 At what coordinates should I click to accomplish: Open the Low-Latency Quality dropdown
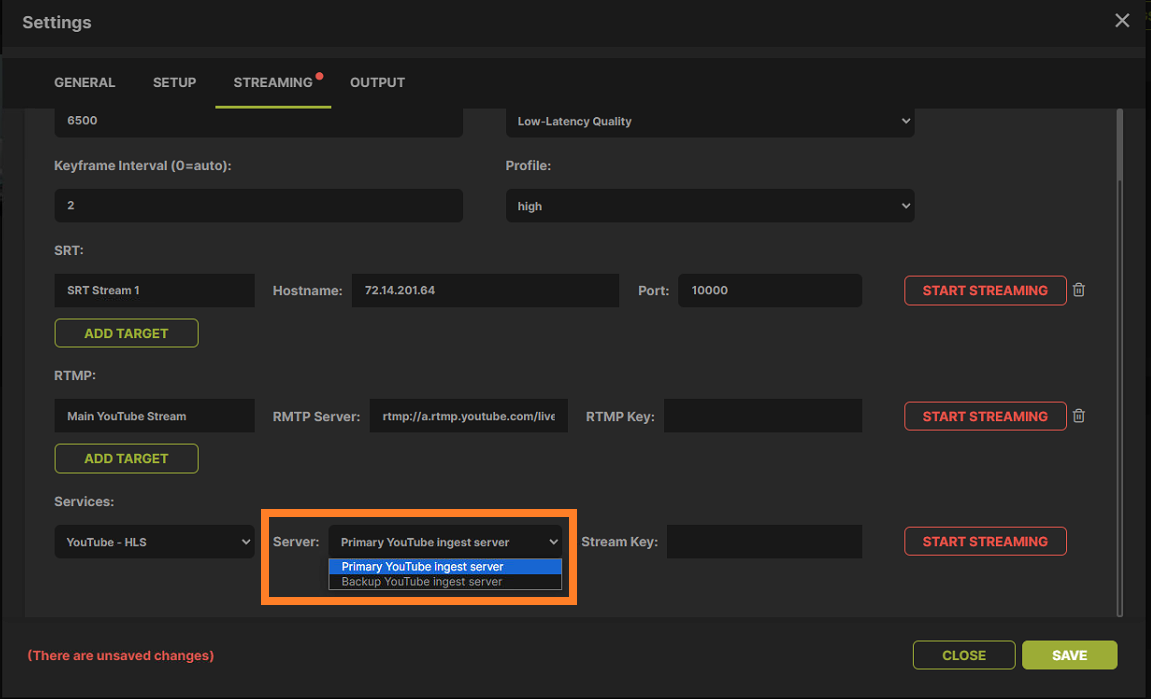(x=710, y=121)
